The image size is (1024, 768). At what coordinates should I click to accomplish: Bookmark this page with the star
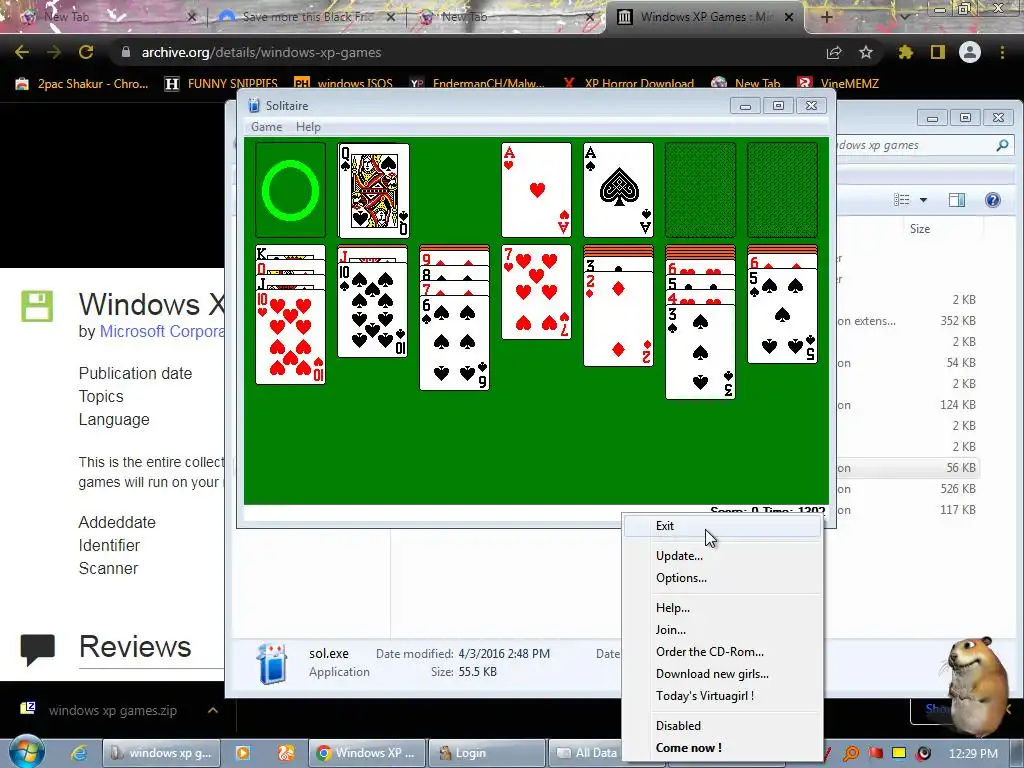tap(866, 52)
